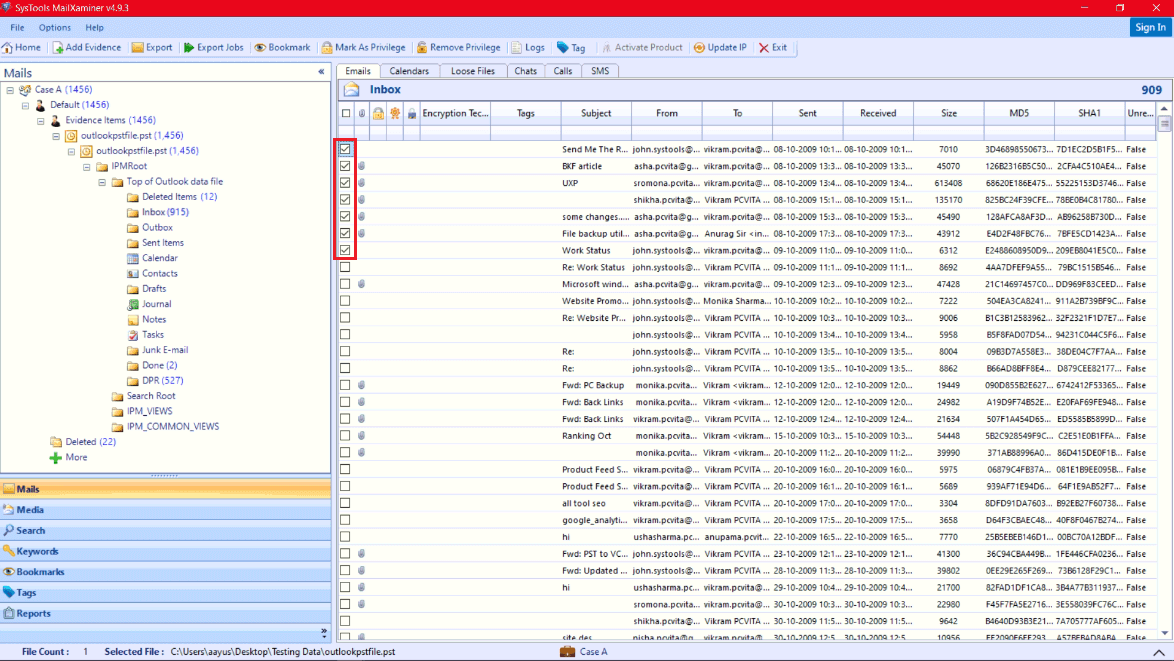Sort emails by Size column
1174x661 pixels.
coord(949,113)
